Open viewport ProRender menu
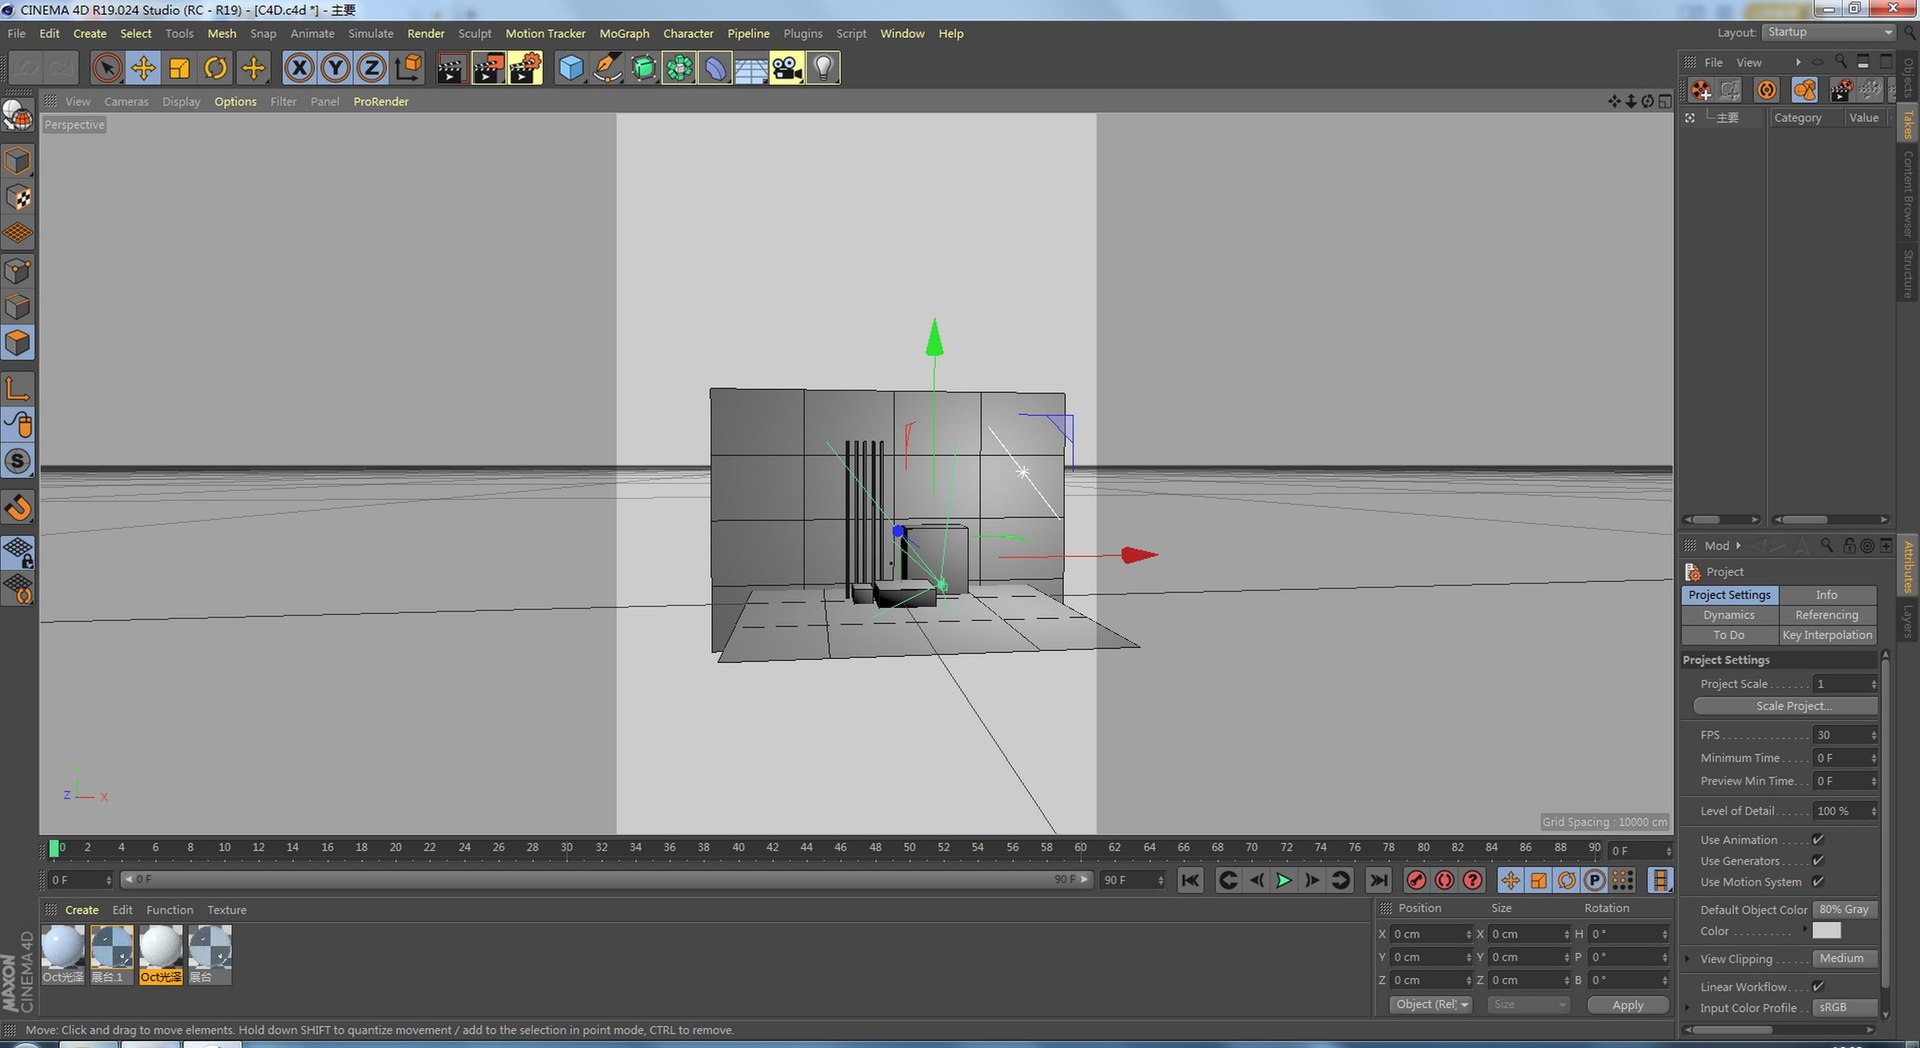The height and width of the screenshot is (1048, 1920). tap(381, 101)
